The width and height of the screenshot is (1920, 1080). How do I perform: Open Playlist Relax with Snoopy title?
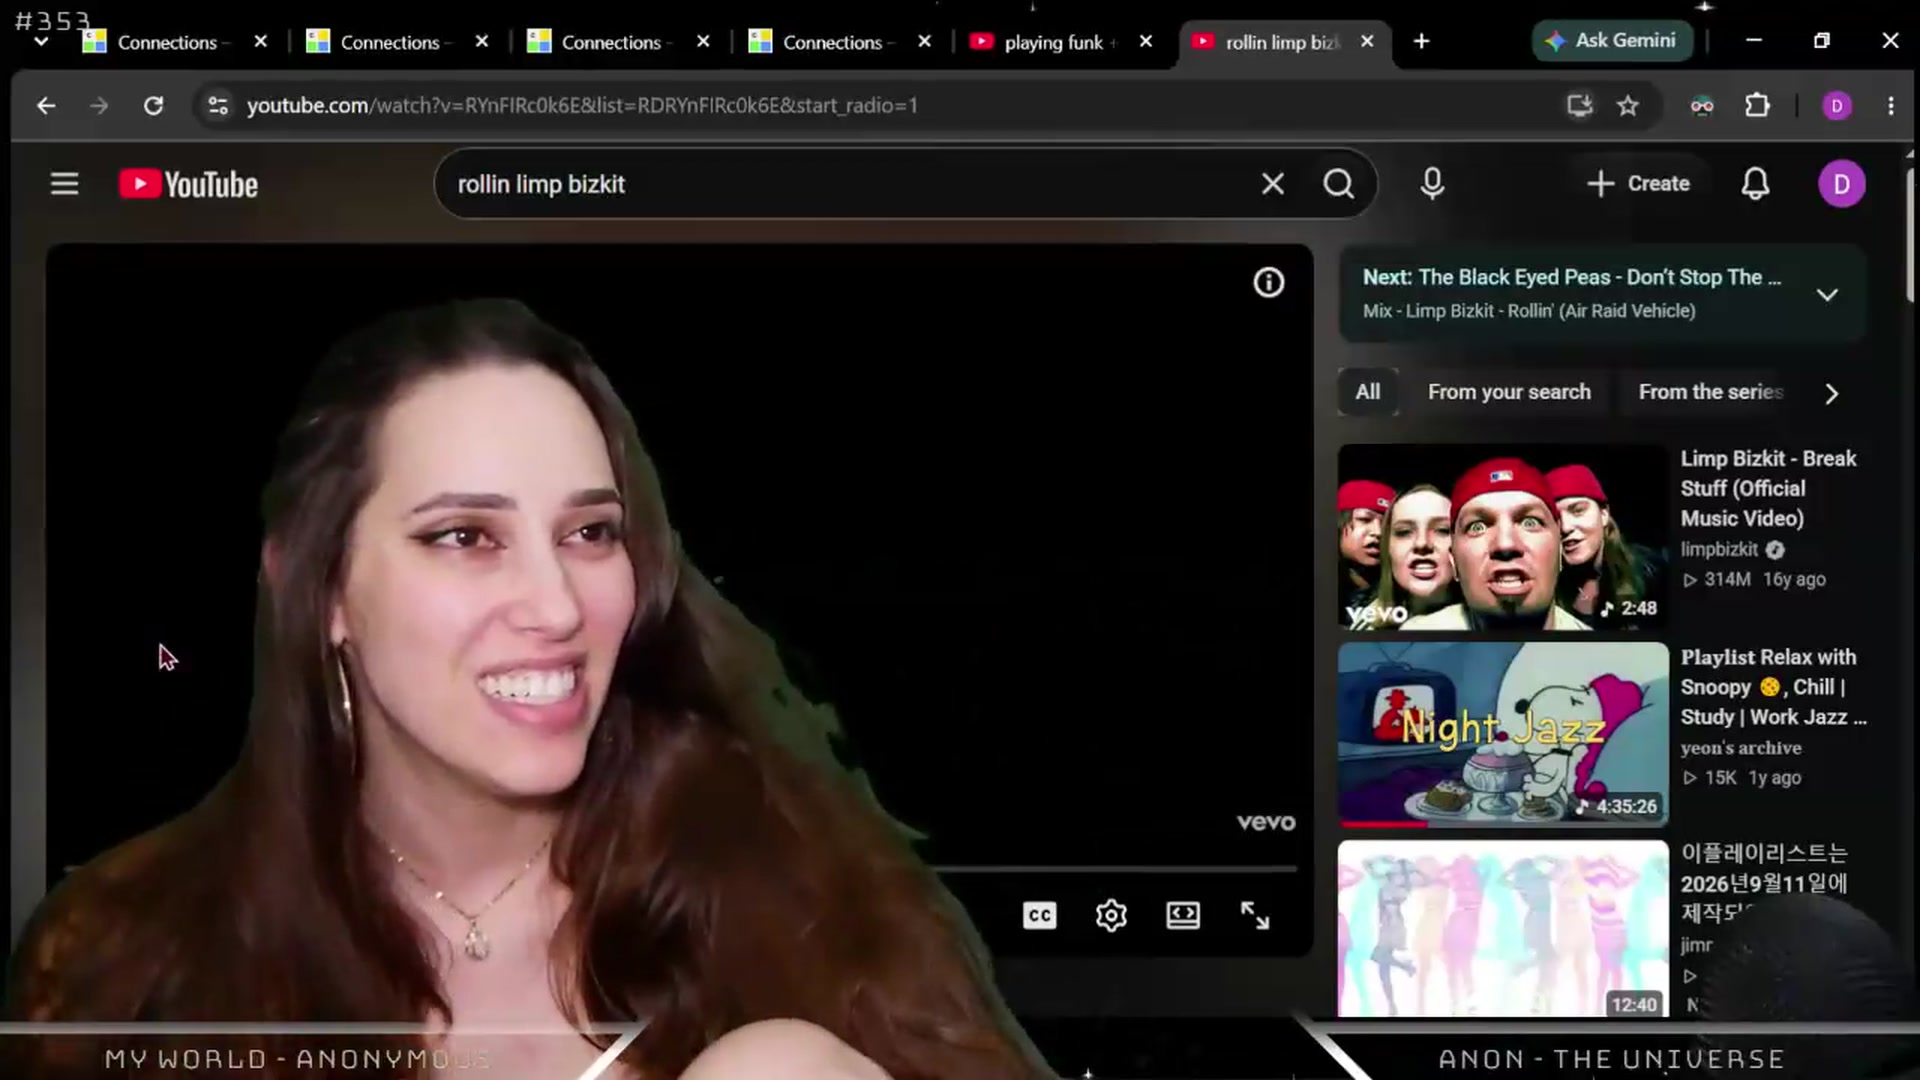click(1772, 687)
